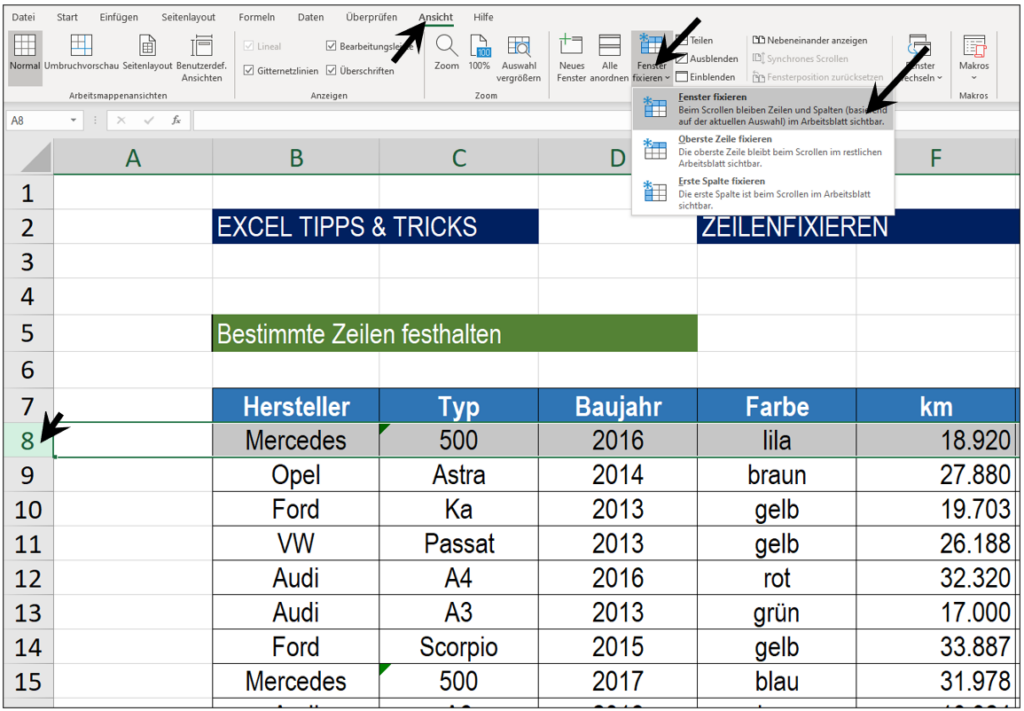
Task: Click the Bestimmte Zeilen festhalten cell
Action: pos(455,334)
